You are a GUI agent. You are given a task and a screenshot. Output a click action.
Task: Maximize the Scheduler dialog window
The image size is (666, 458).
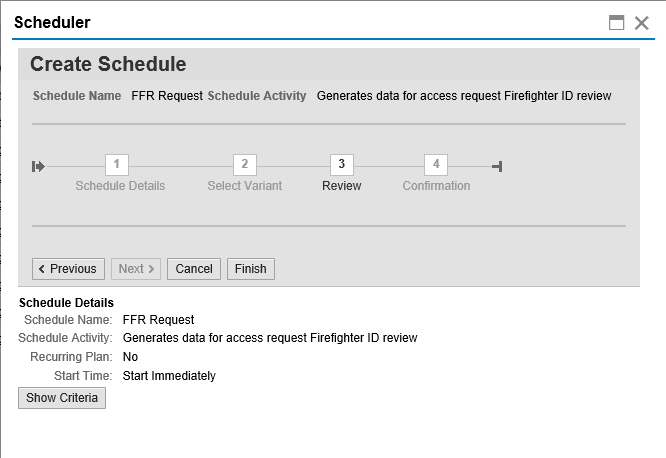pos(617,22)
